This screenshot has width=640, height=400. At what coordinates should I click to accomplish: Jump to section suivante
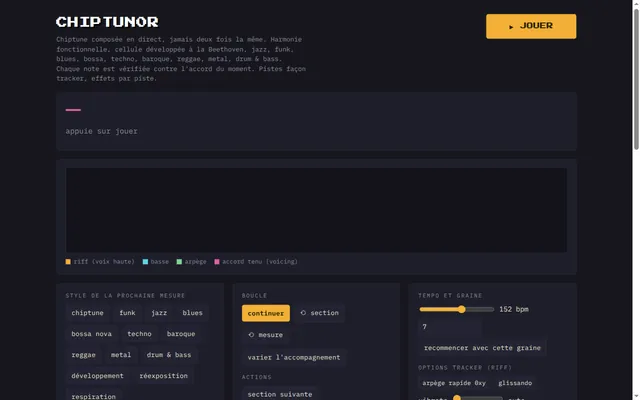[280, 394]
